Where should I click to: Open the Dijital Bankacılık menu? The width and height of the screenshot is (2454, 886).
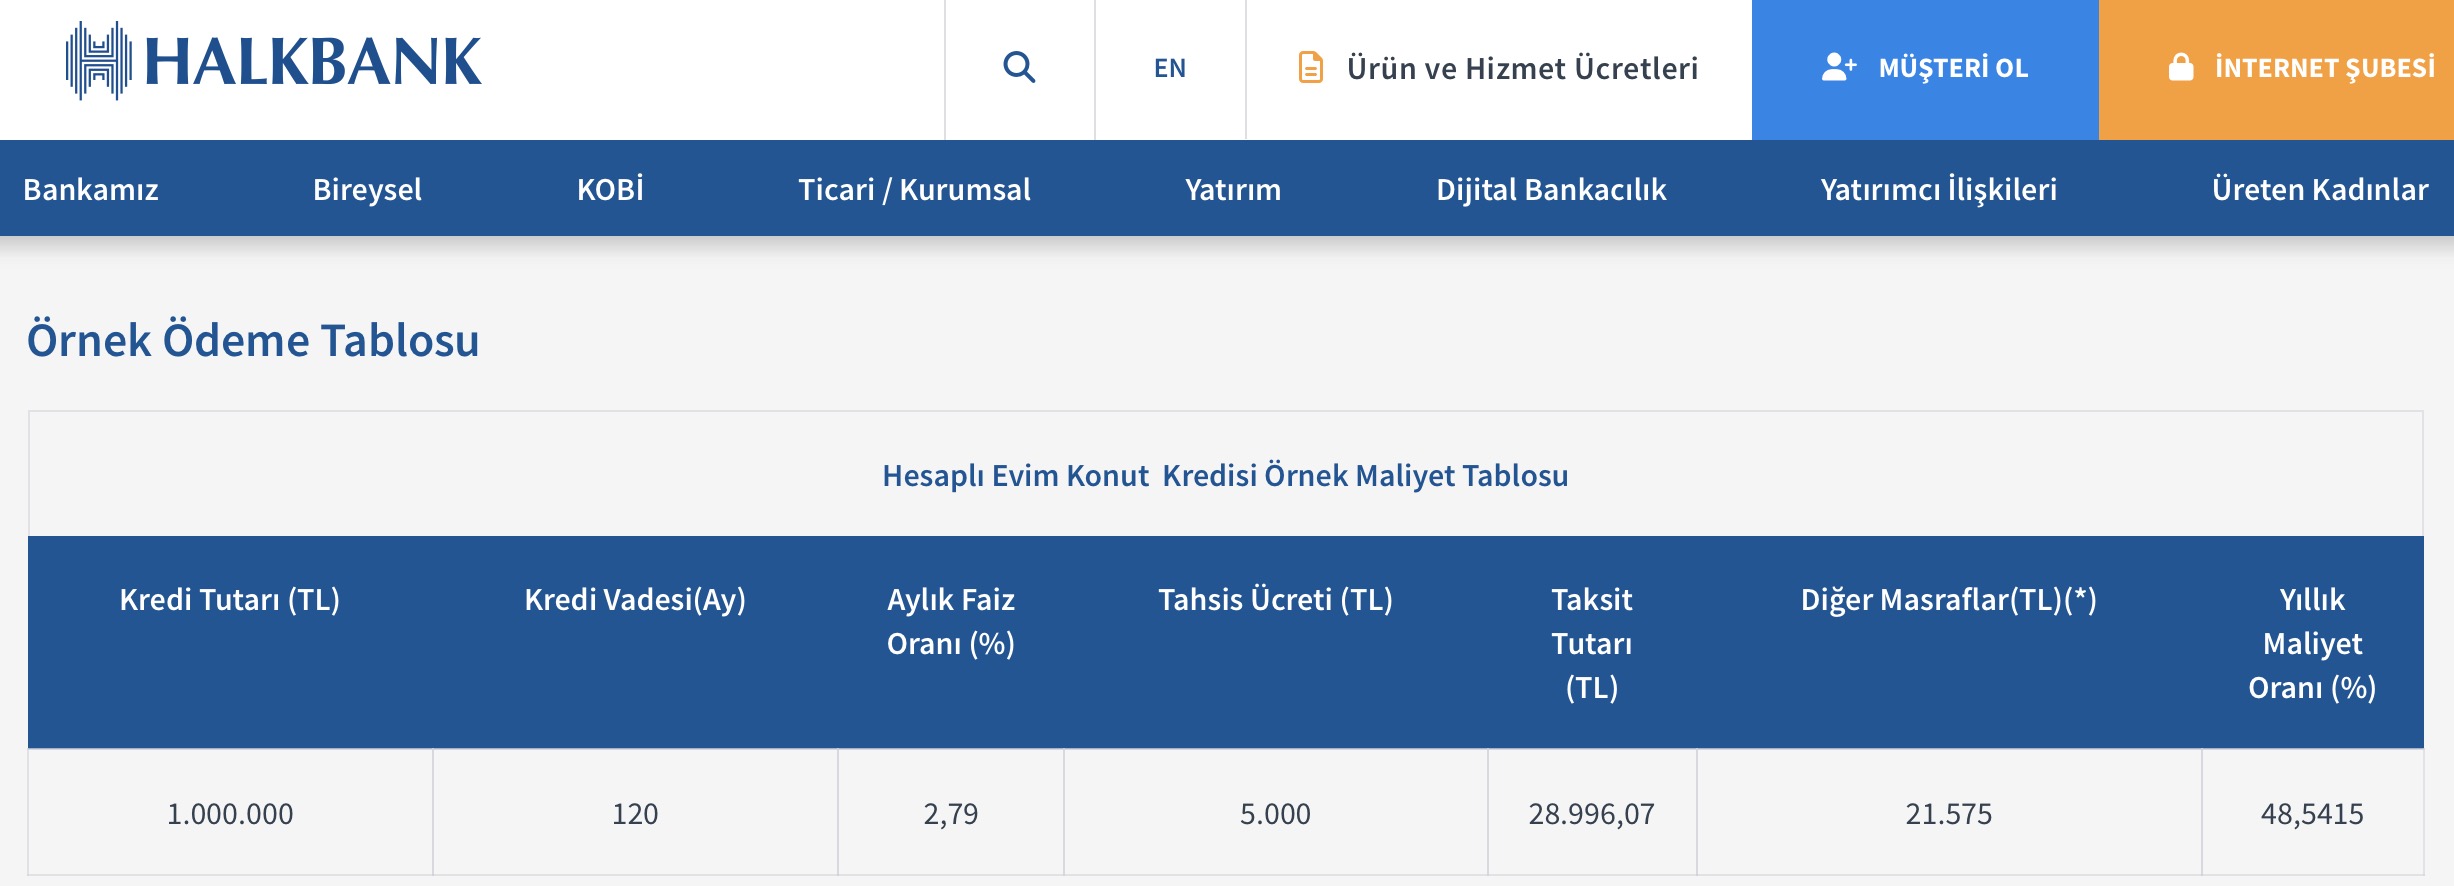(x=1551, y=189)
